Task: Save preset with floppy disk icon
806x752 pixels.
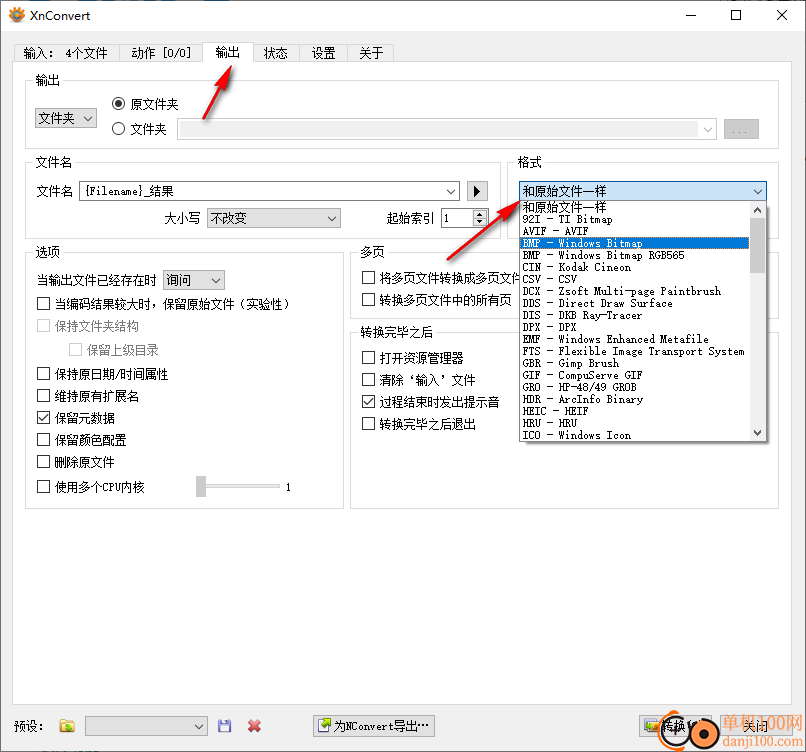Action: 224,726
